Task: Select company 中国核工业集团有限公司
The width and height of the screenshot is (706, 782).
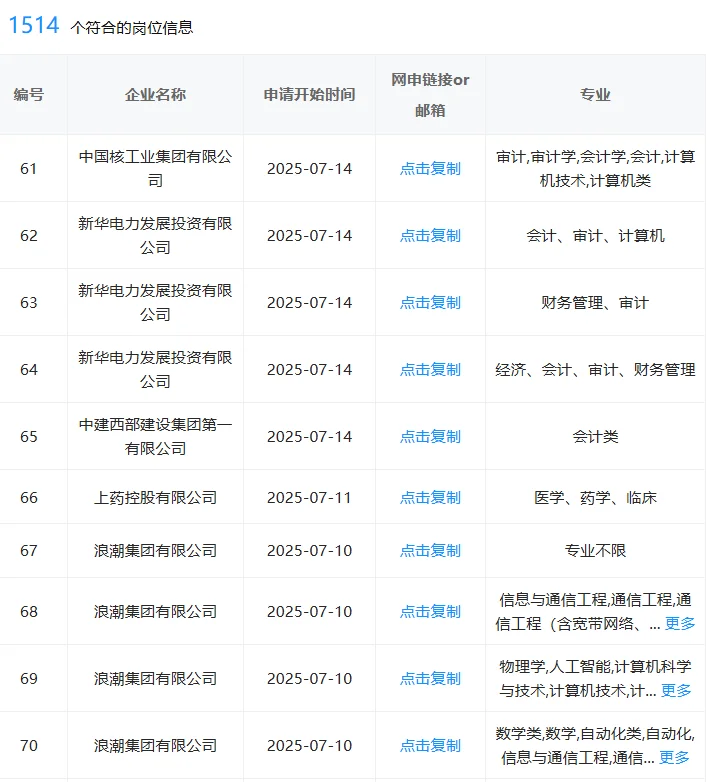Action: pos(155,169)
